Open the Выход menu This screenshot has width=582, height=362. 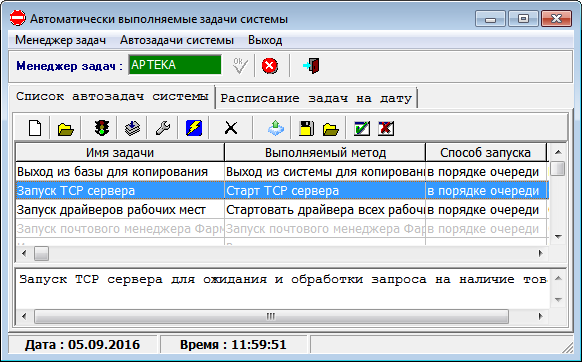(x=265, y=40)
